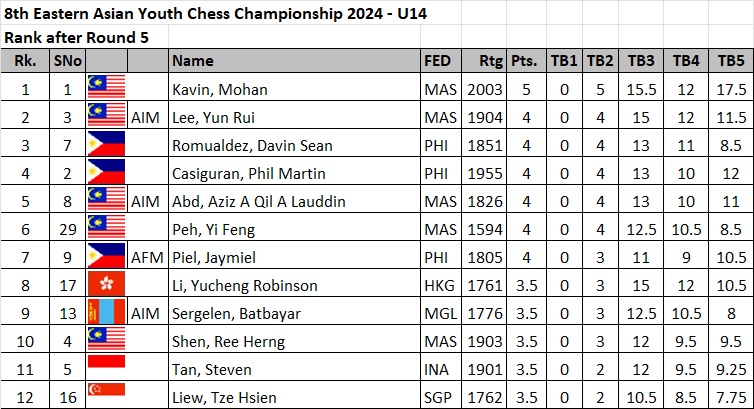This screenshot has height=409, width=754.
Task: Open Abd, Aziz A Qil A Lauddin entry
Action: [259, 201]
